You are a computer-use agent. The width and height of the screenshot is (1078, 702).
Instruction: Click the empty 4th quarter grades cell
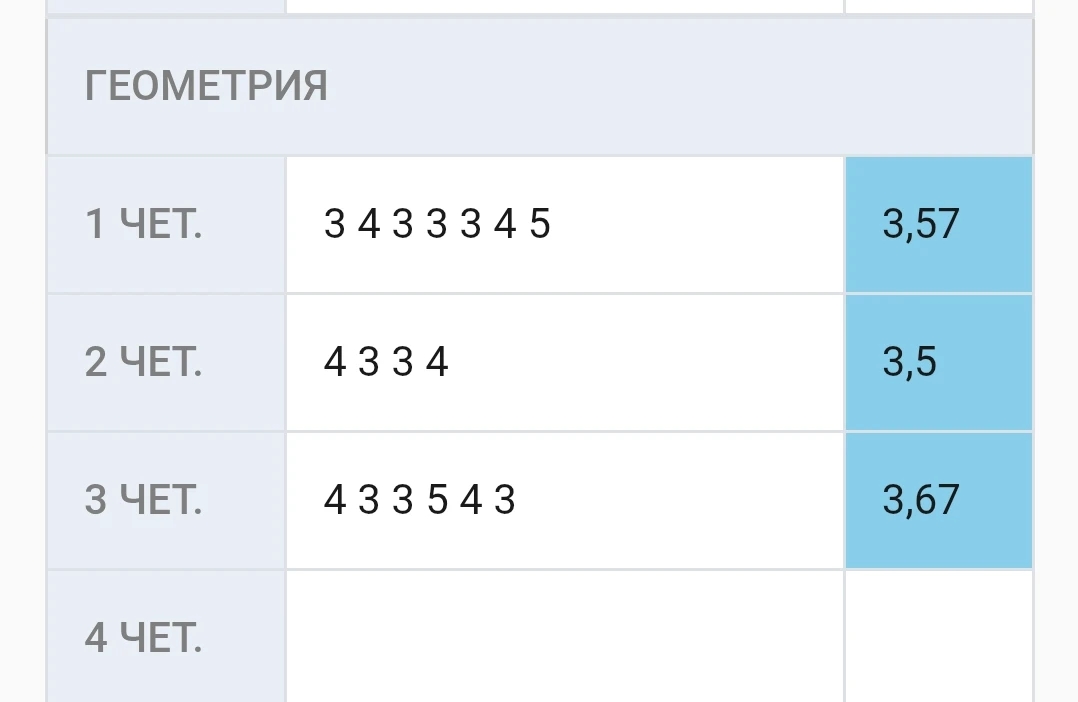point(565,638)
